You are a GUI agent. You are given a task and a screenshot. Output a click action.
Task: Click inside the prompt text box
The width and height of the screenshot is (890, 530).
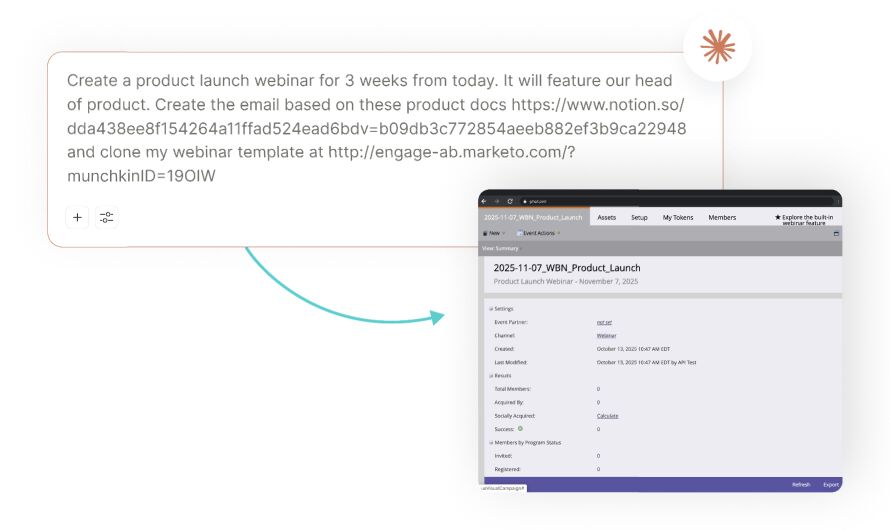376,128
